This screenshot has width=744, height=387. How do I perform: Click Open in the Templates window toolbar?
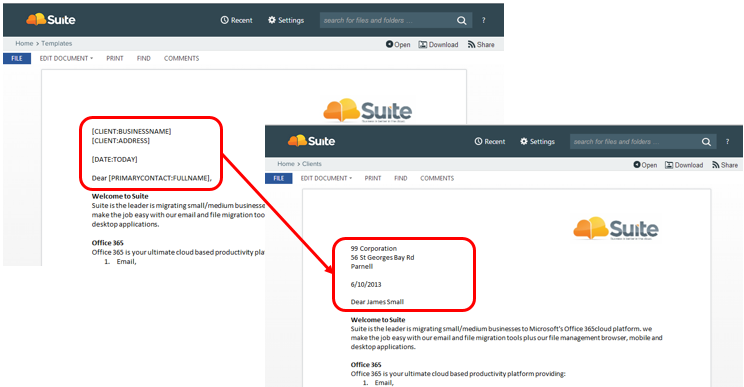(x=398, y=45)
